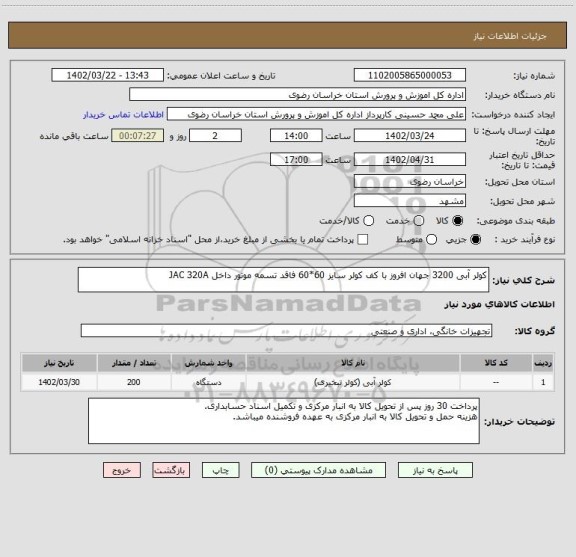Click the row number cell 1
The width and height of the screenshot is (576, 557).
543,382
